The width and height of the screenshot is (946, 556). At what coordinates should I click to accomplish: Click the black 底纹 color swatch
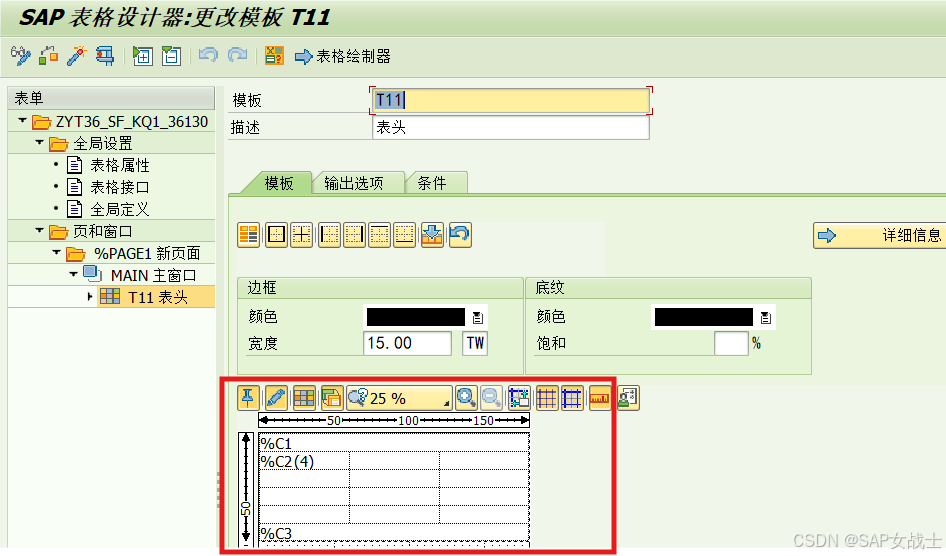pos(703,317)
